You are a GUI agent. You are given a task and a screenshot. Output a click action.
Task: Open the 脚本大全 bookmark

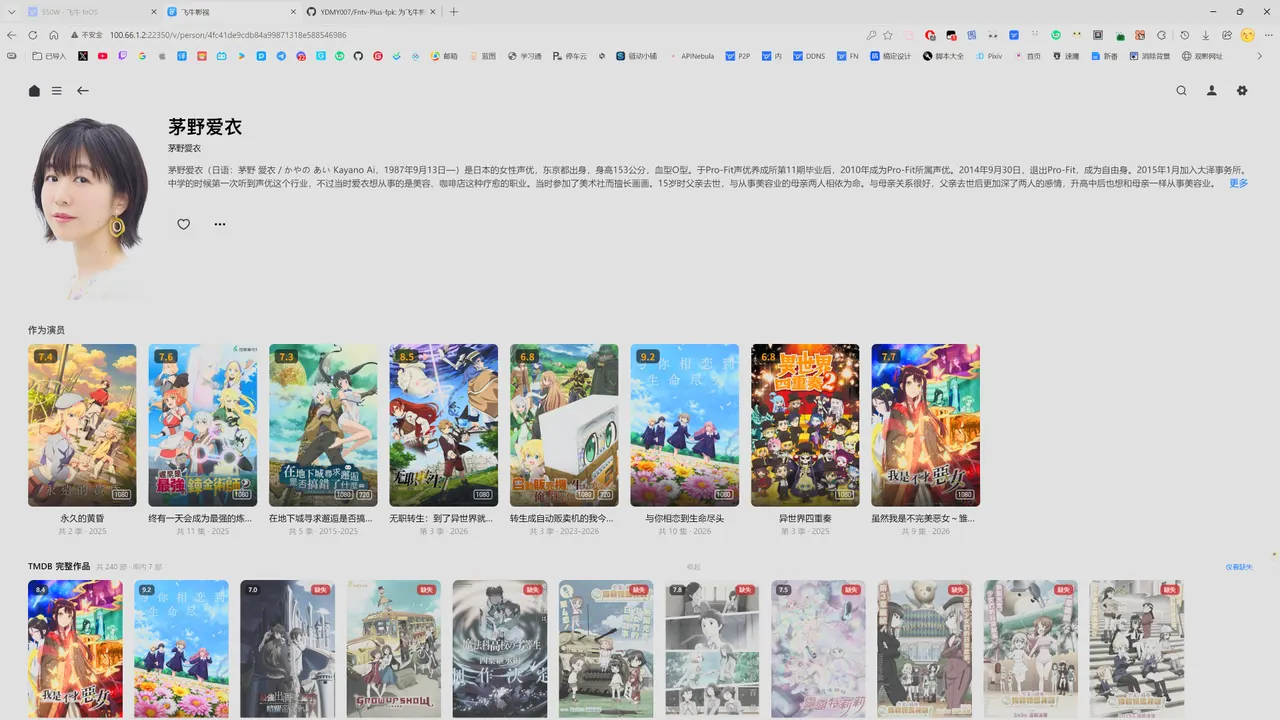pyautogui.click(x=943, y=56)
